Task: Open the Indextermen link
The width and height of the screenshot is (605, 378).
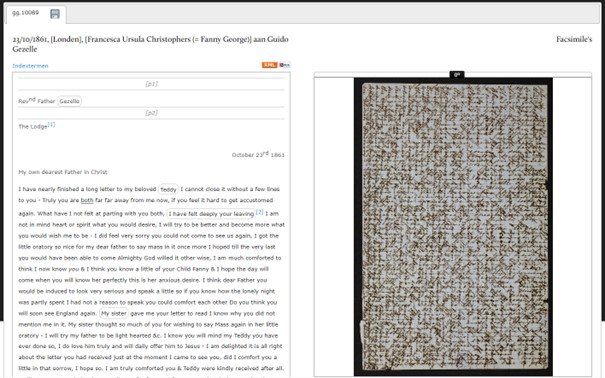Action: [x=30, y=66]
